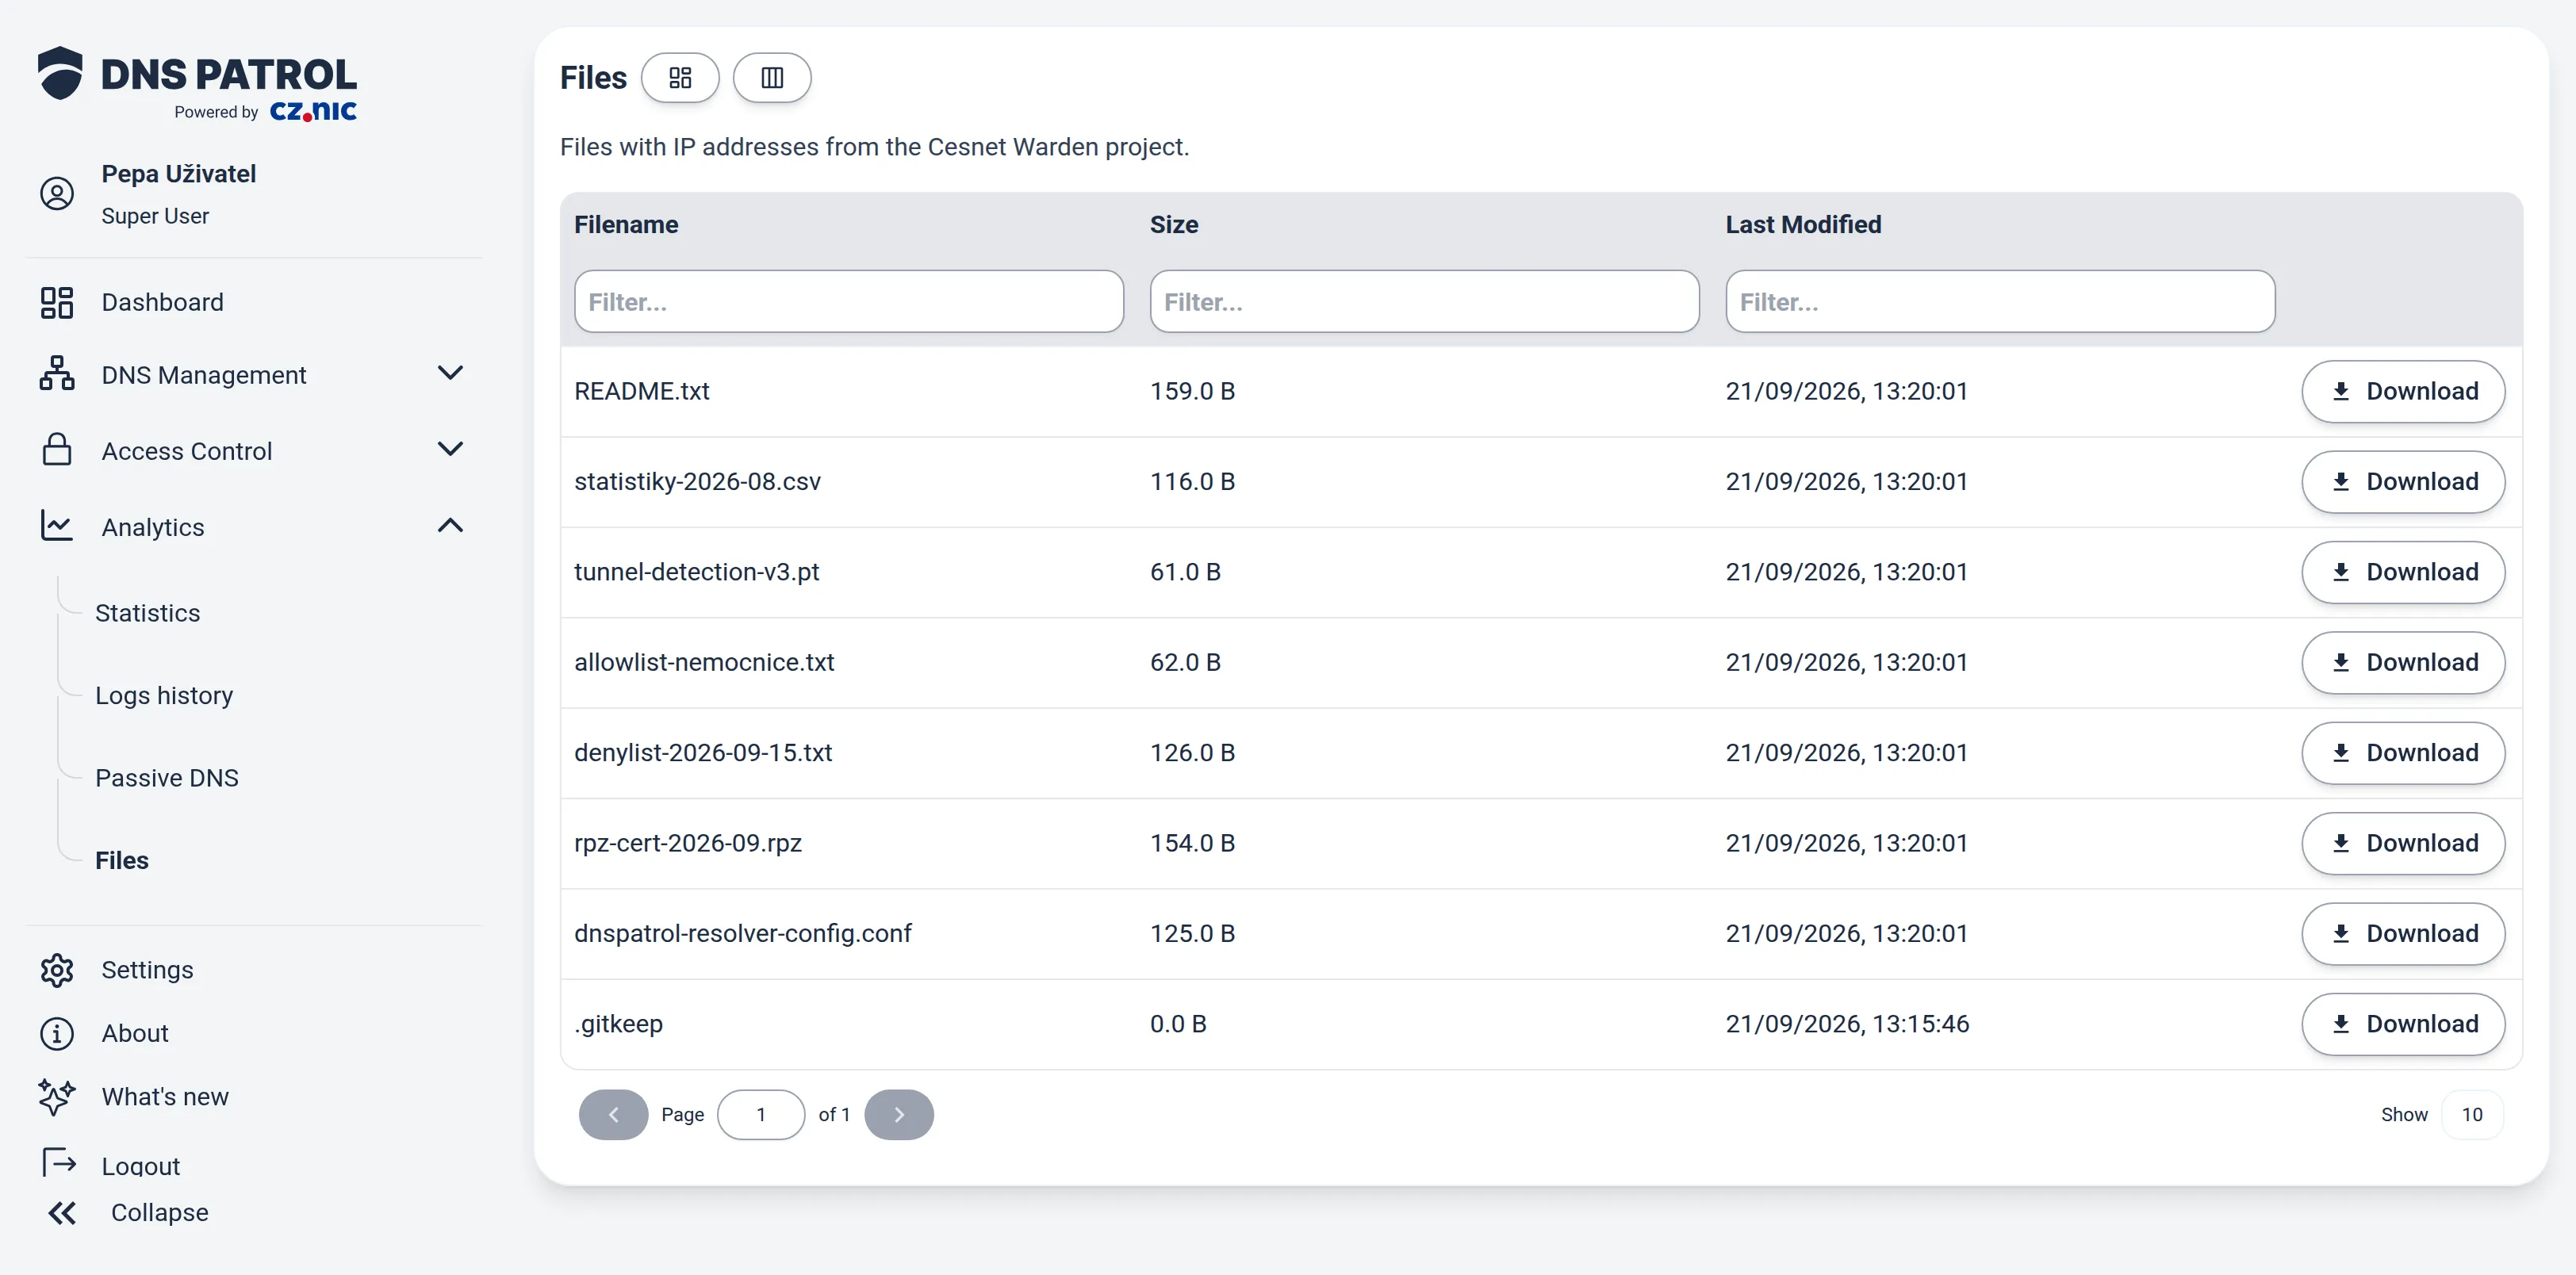2576x1275 pixels.
Task: Download denylist-2026-09-15.txt
Action: click(2404, 753)
